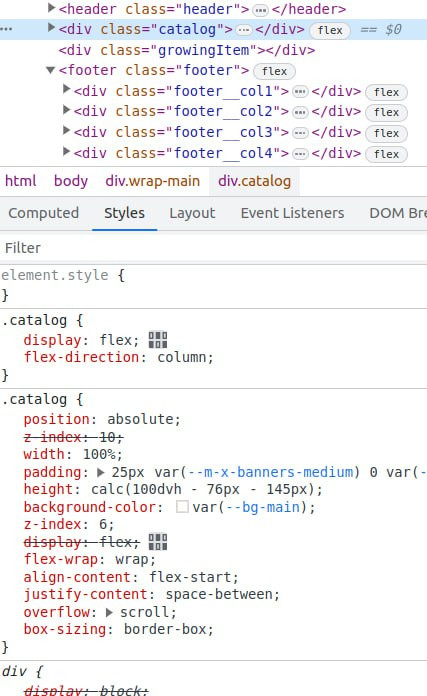427x696 pixels.
Task: Edit box-sizing border-box value
Action: click(165, 629)
